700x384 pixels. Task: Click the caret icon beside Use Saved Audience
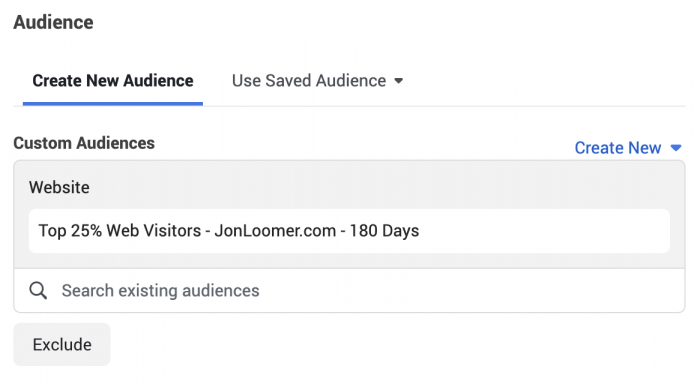coord(399,81)
